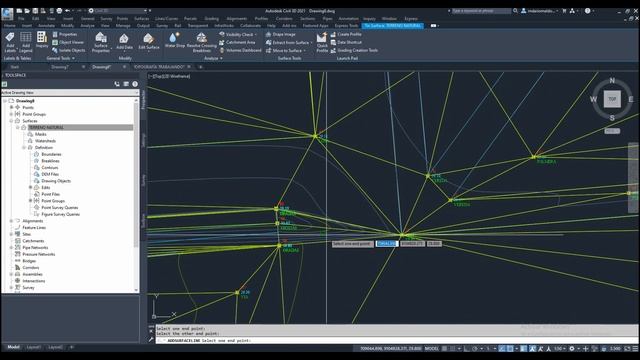
Task: Select the Contours tree item
Action: [x=50, y=167]
